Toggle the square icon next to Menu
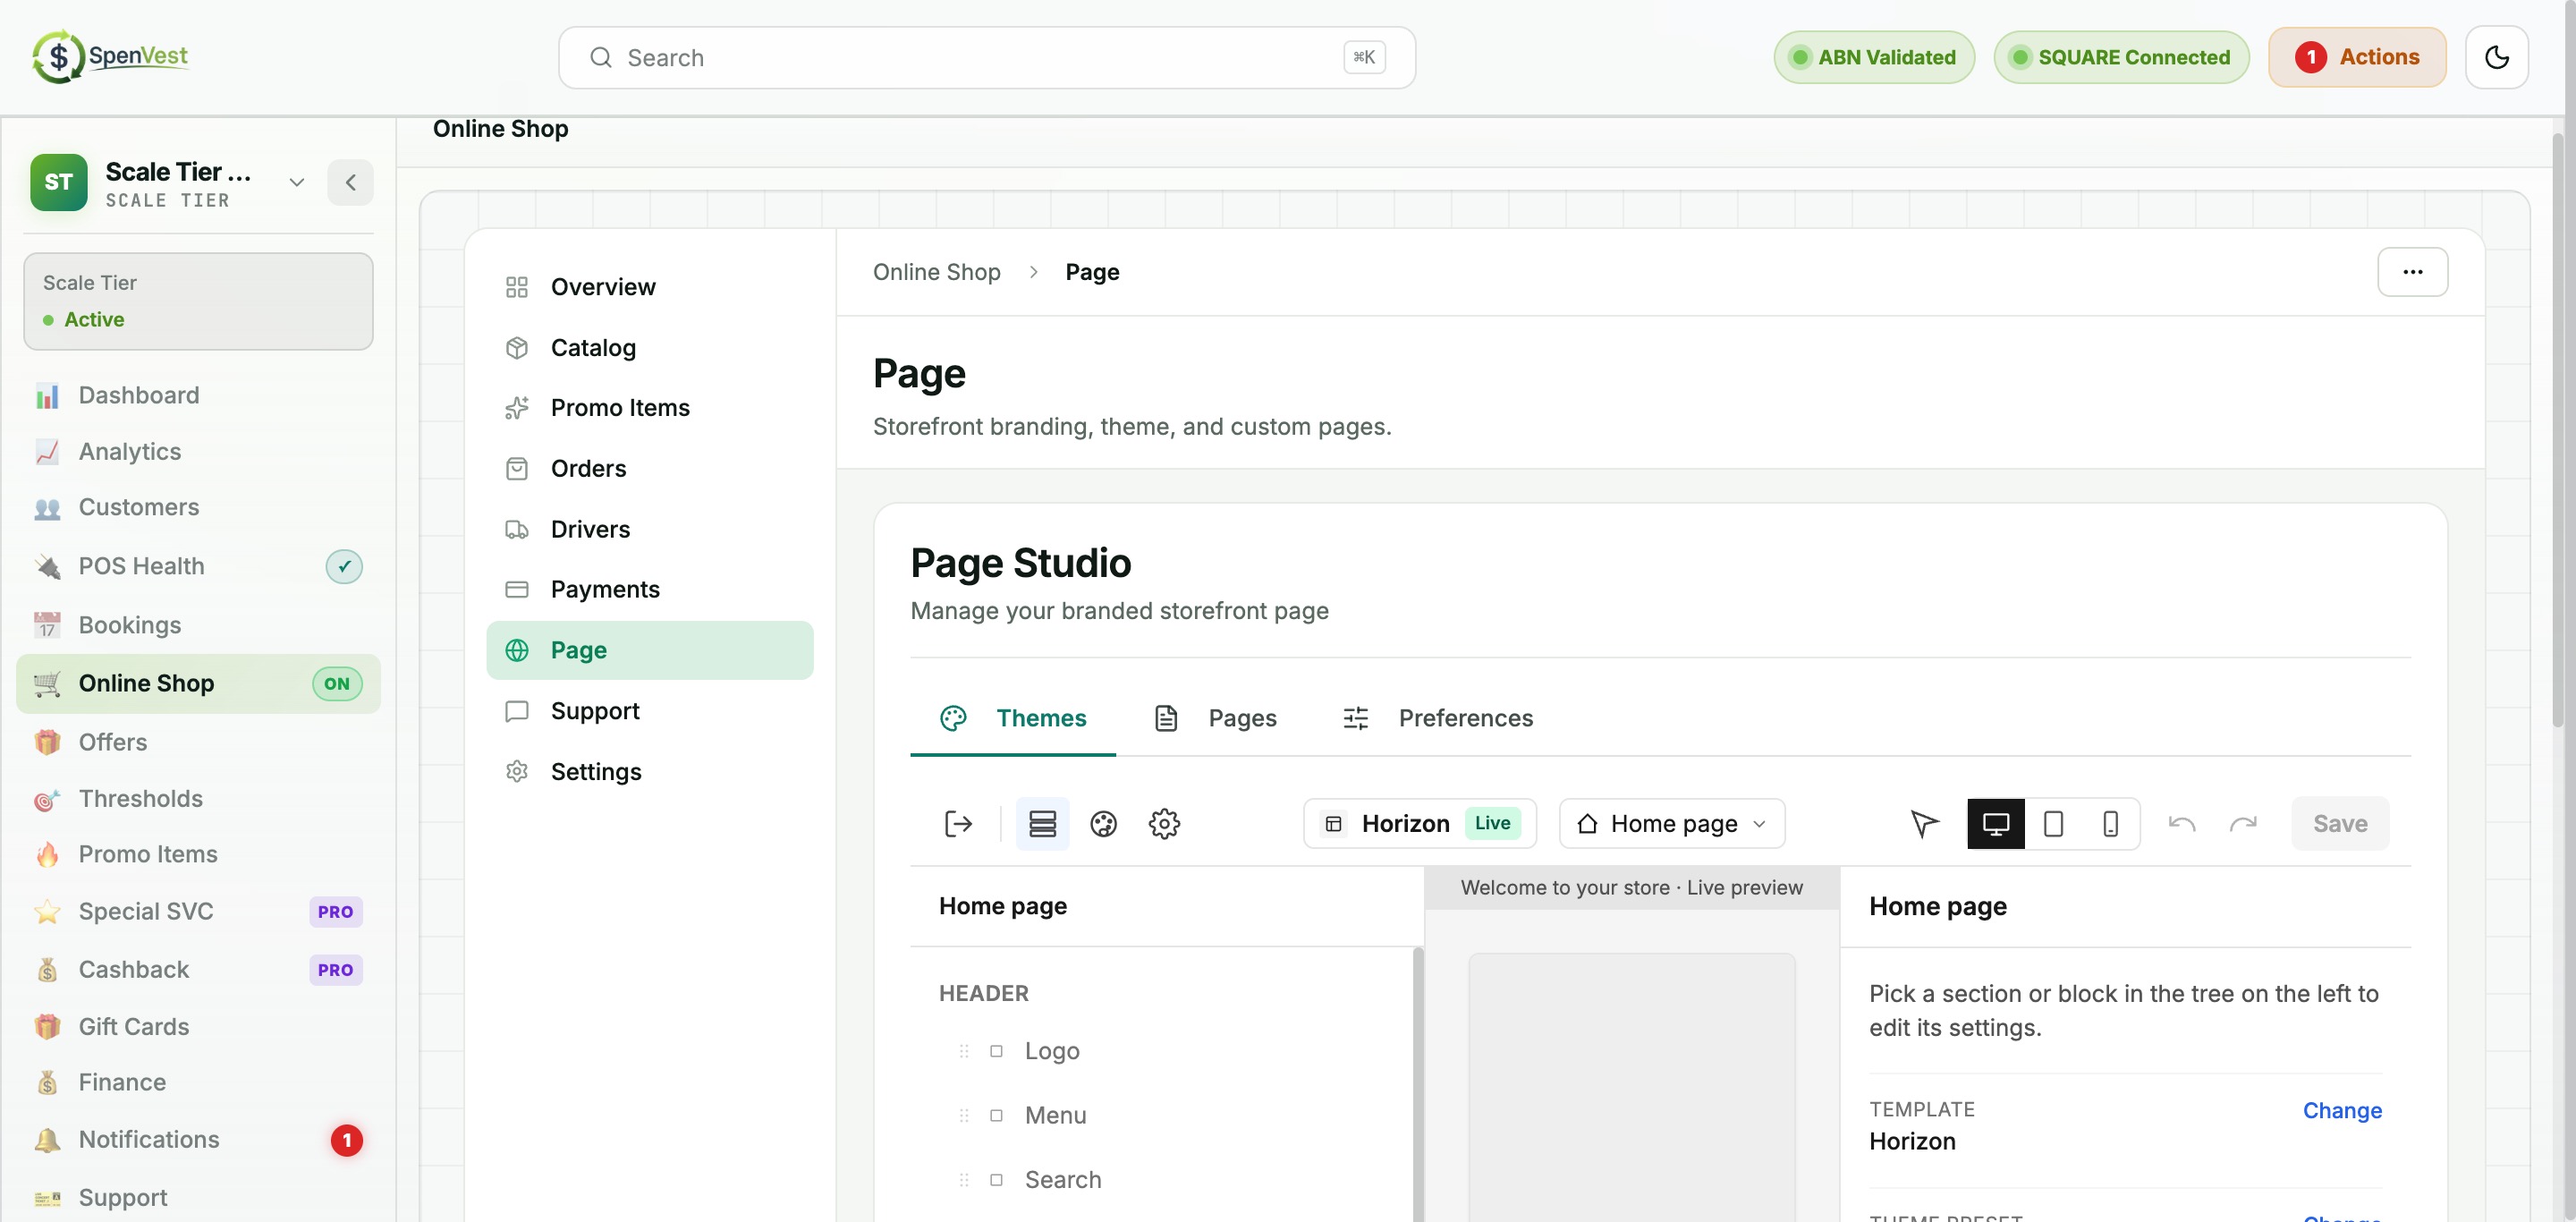2576x1222 pixels. coord(996,1115)
